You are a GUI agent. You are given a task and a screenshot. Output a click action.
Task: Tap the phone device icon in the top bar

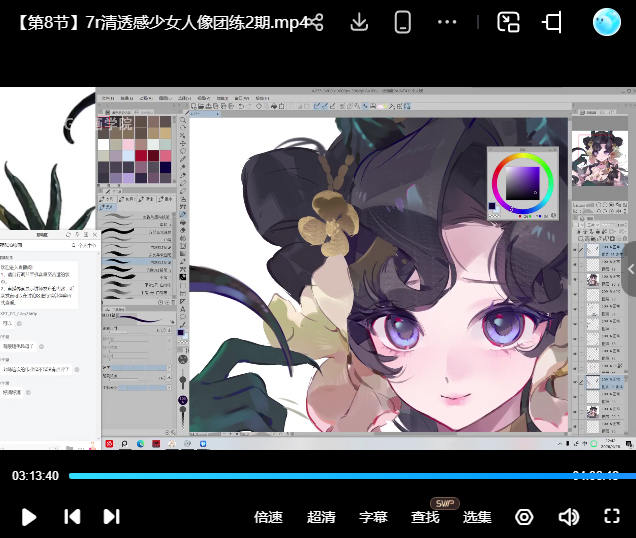402,22
